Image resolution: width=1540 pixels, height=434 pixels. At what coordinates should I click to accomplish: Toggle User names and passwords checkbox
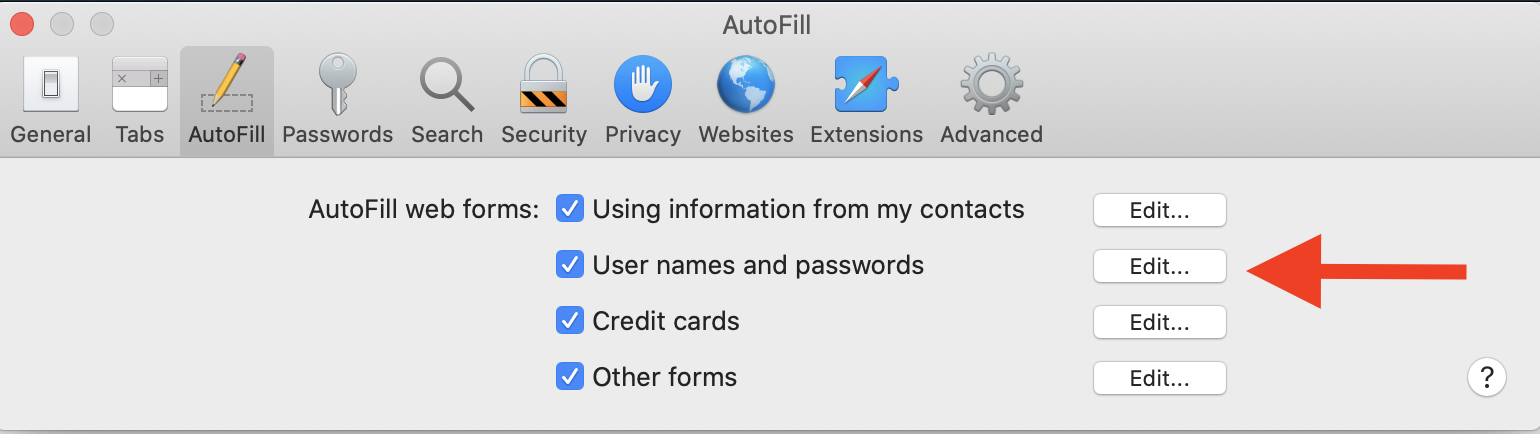point(570,266)
